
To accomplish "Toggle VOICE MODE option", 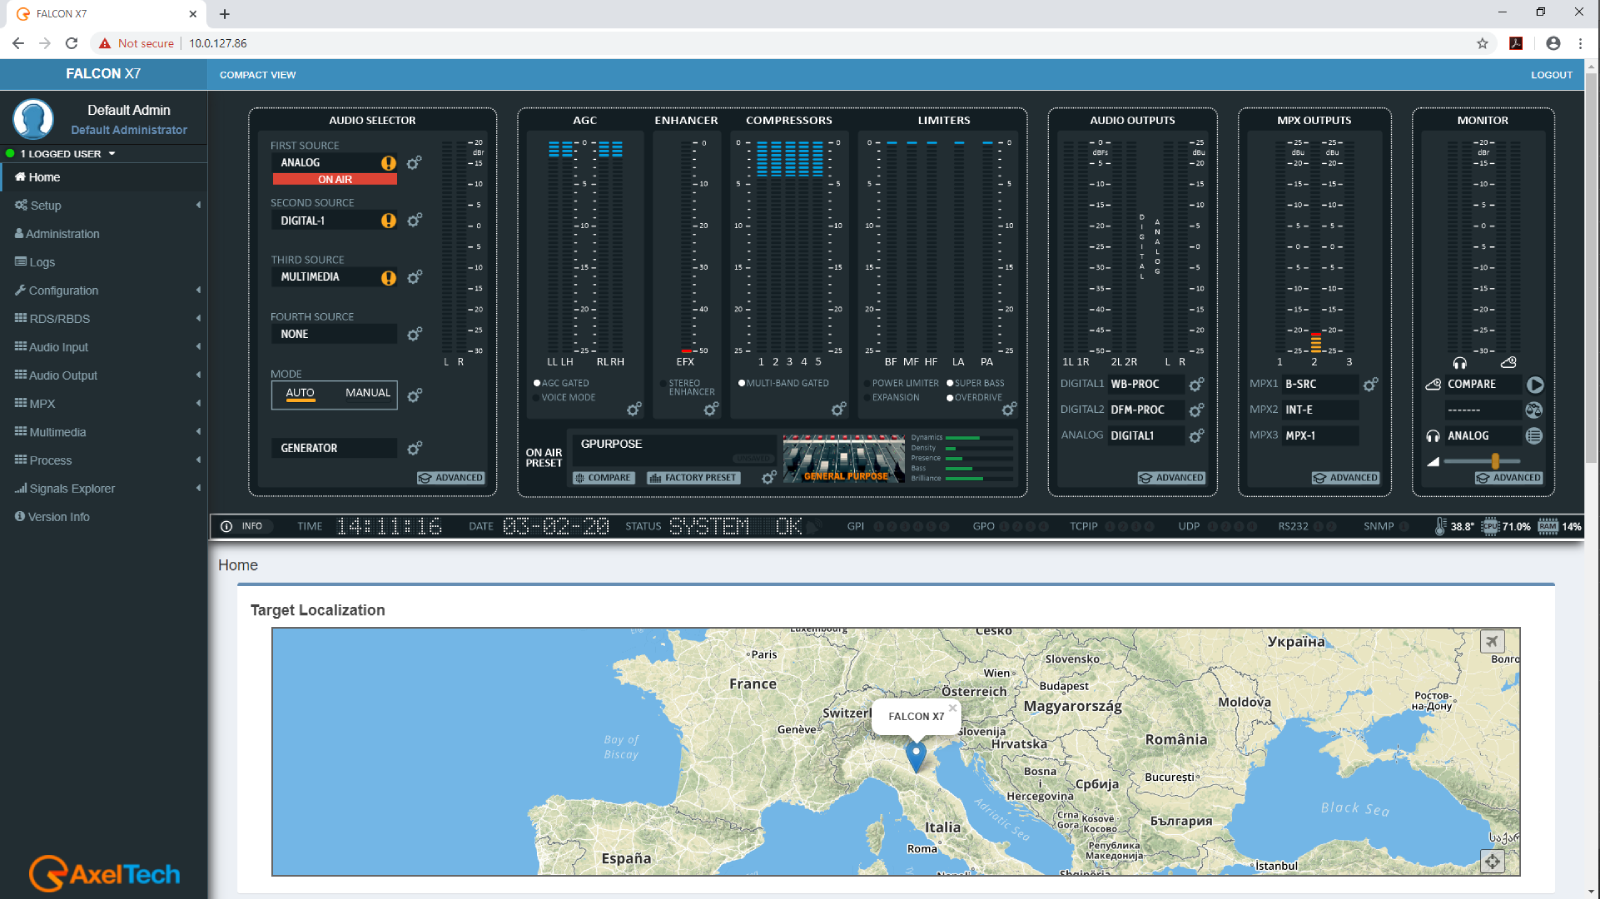I will point(564,397).
